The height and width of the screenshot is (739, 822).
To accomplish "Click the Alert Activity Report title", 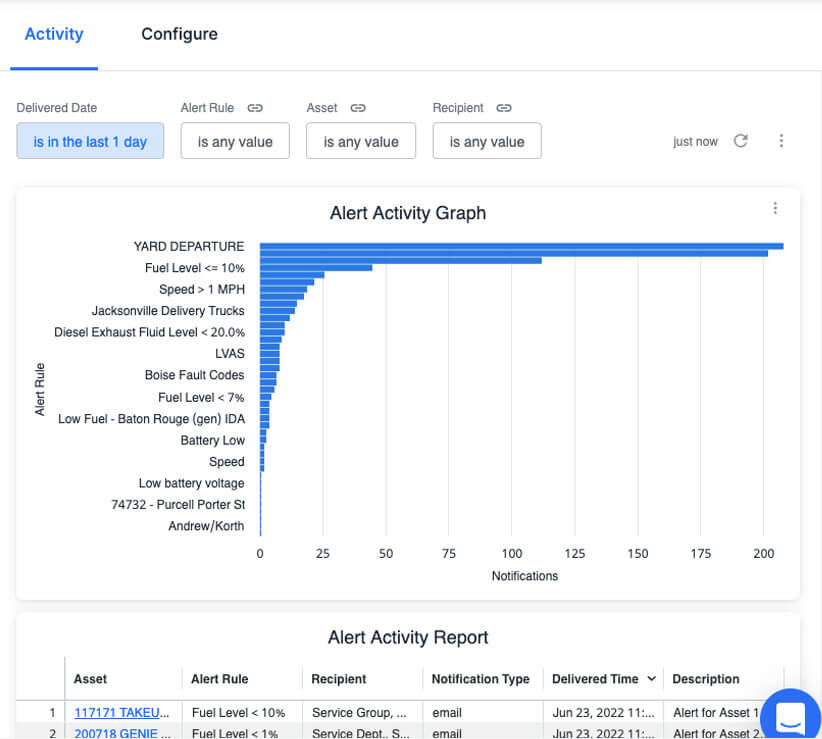I will pos(408,637).
